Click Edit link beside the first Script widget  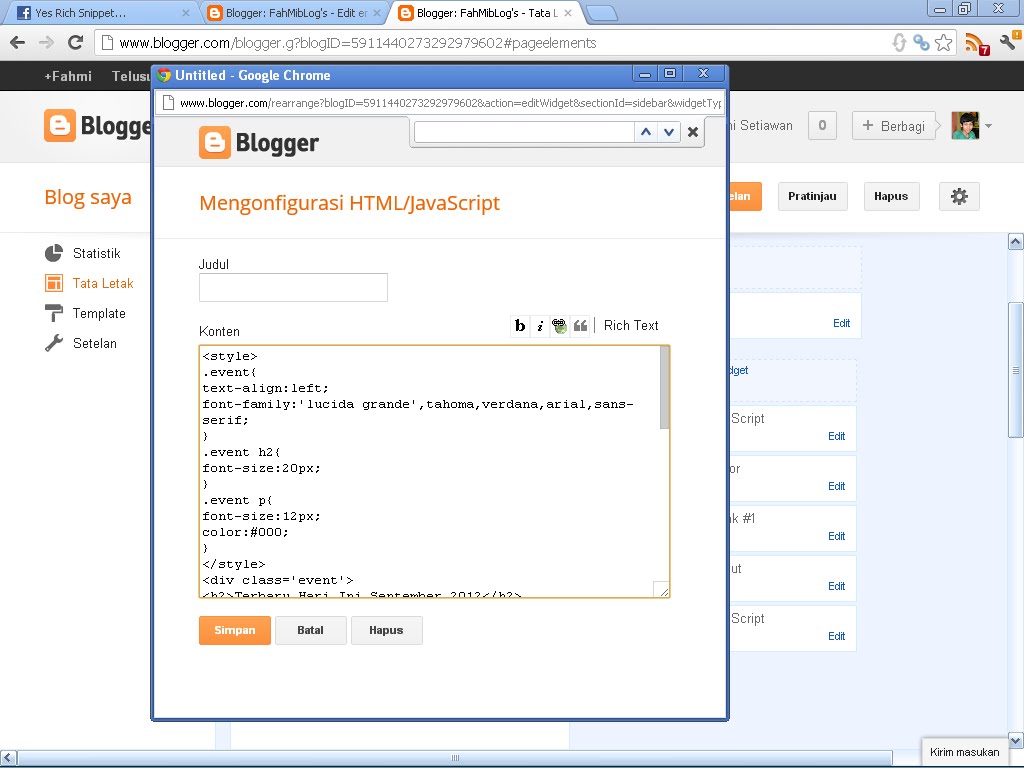coord(837,436)
